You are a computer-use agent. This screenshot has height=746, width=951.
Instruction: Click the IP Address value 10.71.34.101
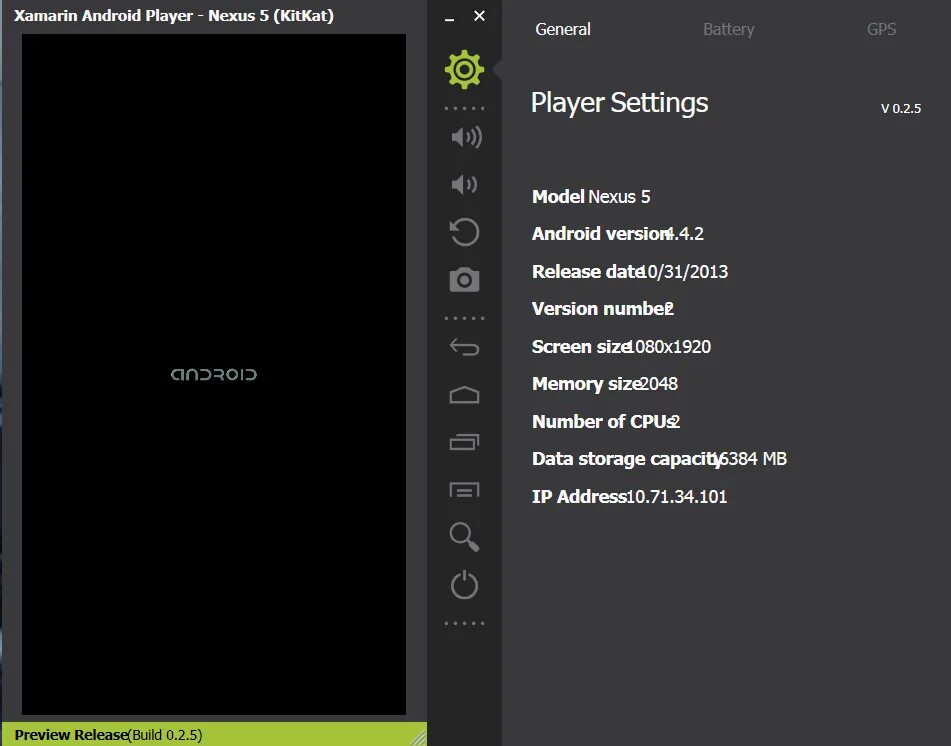click(677, 497)
